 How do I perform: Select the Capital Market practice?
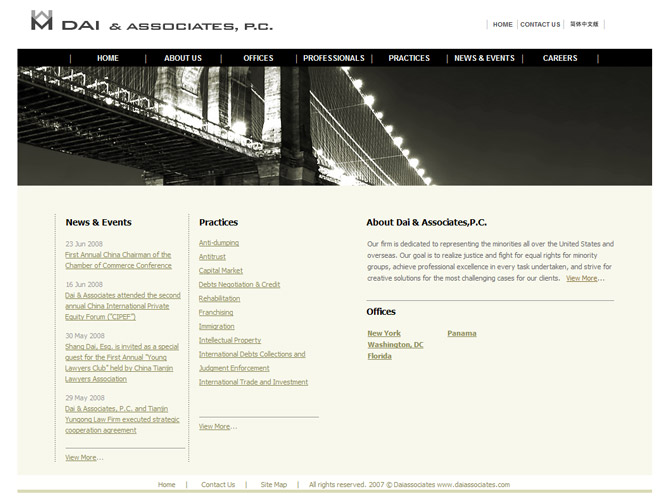point(221,271)
